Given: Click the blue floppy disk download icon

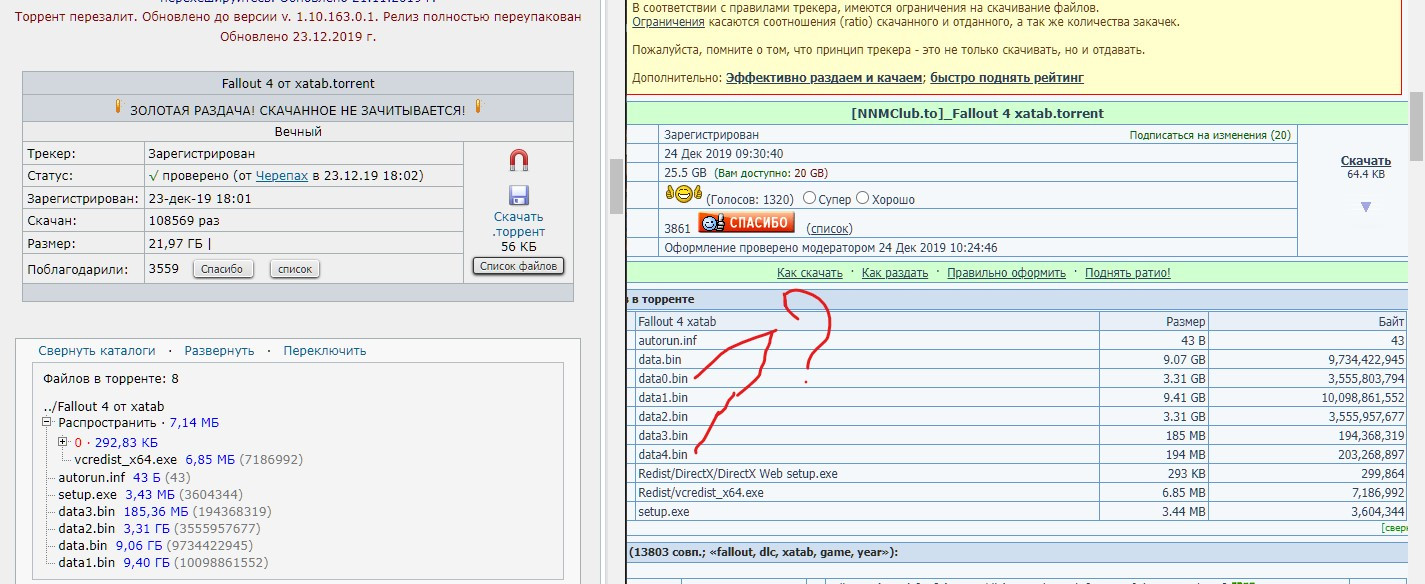Looking at the screenshot, I should (x=518, y=195).
